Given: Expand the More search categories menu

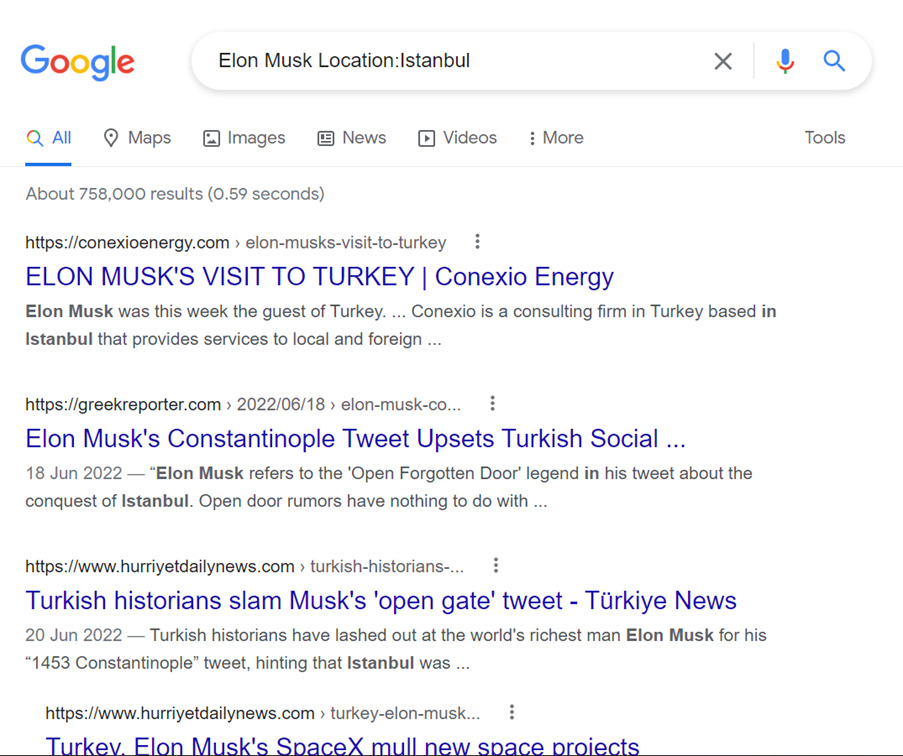Looking at the screenshot, I should (x=556, y=138).
